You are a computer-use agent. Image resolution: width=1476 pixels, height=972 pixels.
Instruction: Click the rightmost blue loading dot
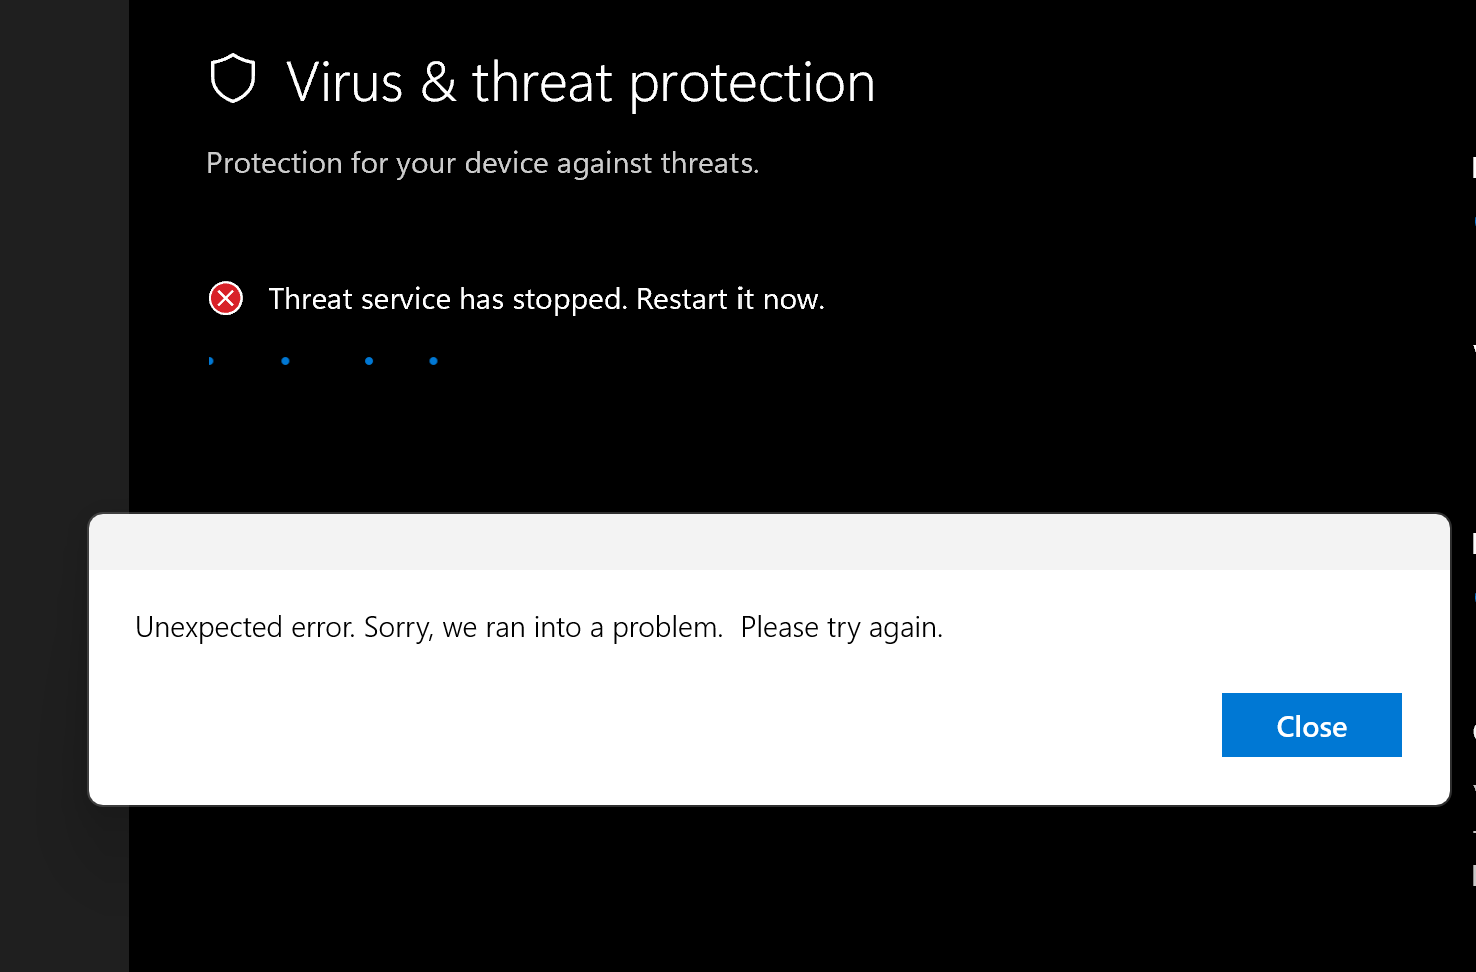(433, 361)
